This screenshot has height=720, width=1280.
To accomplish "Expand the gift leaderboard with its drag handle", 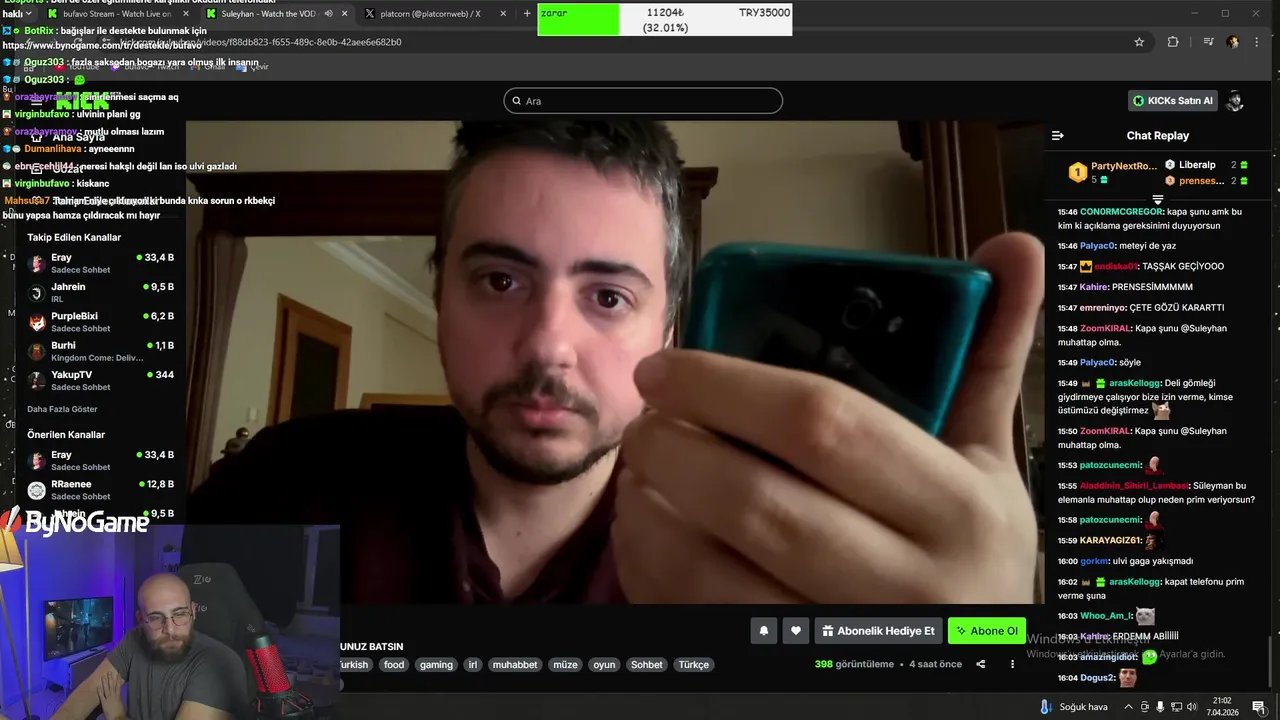I will pyautogui.click(x=1158, y=199).
